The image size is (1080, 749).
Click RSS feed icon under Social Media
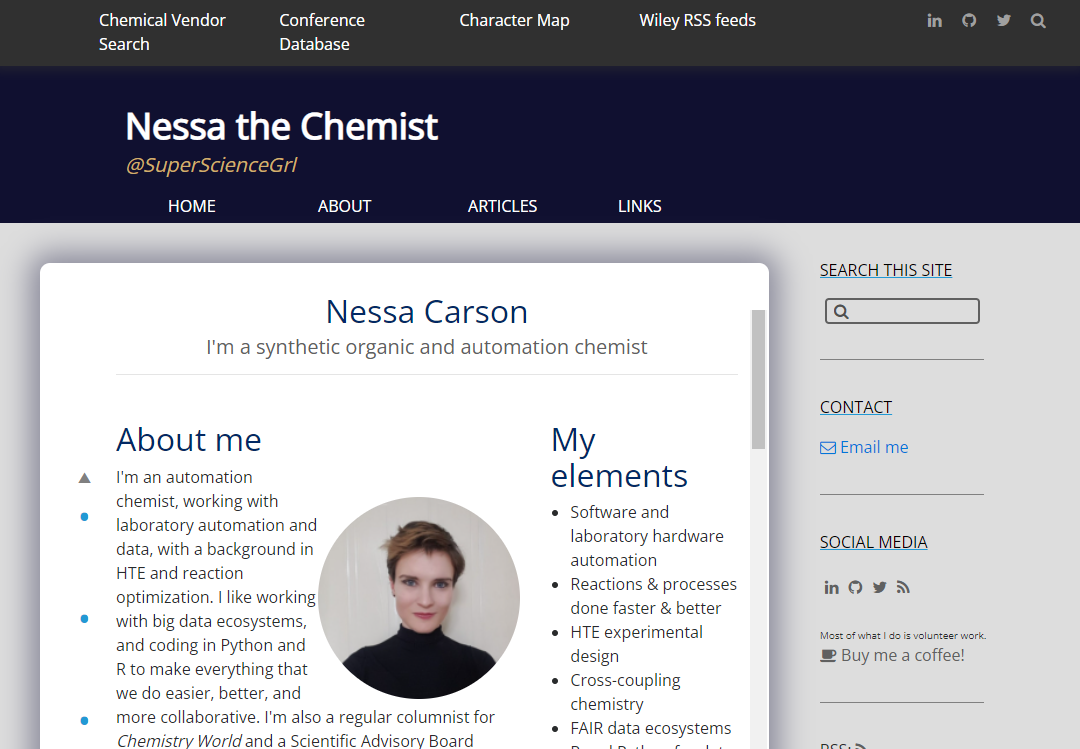tap(903, 588)
